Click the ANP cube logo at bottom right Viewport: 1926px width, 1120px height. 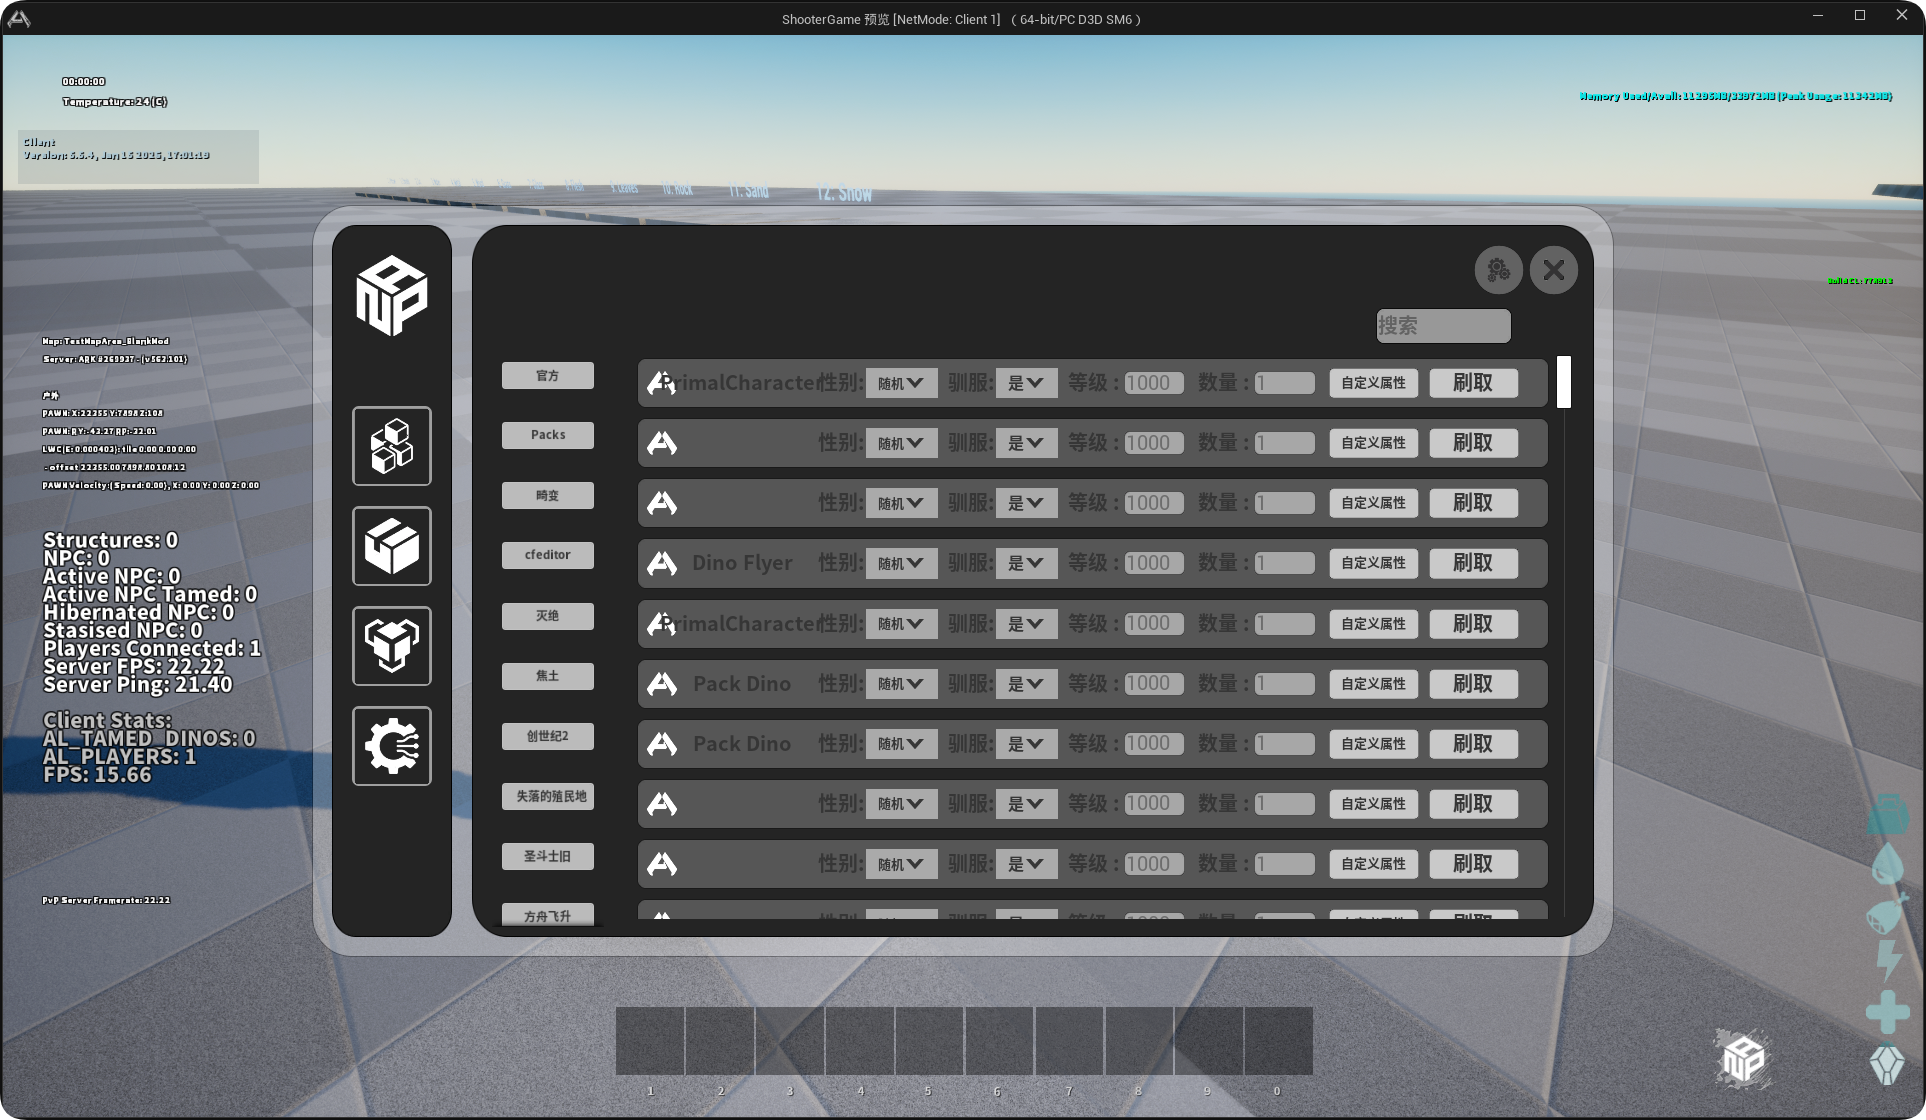pyautogui.click(x=1744, y=1058)
